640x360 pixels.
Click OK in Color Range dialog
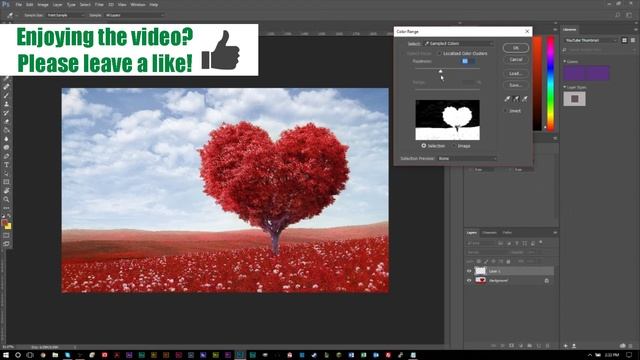coord(516,48)
